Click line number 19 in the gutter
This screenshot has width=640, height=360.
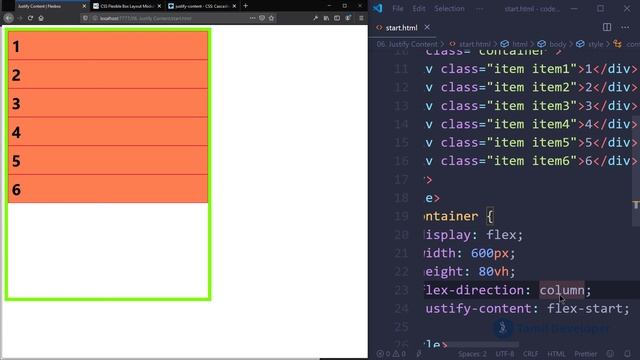401,216
